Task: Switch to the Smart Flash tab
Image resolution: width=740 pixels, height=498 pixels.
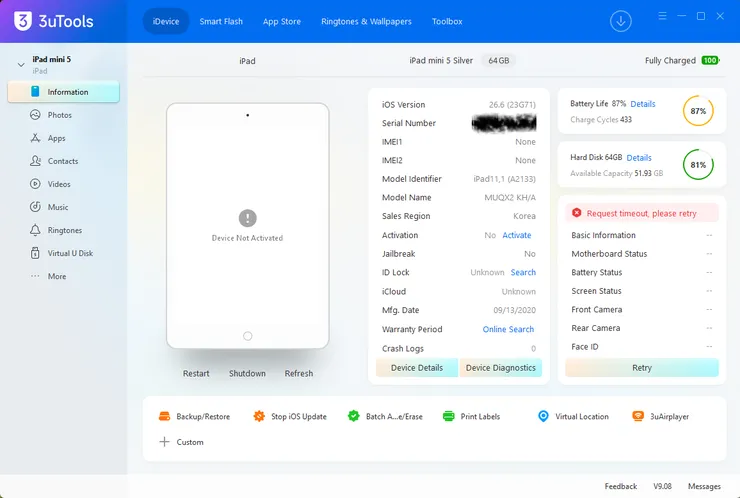Action: [x=221, y=21]
